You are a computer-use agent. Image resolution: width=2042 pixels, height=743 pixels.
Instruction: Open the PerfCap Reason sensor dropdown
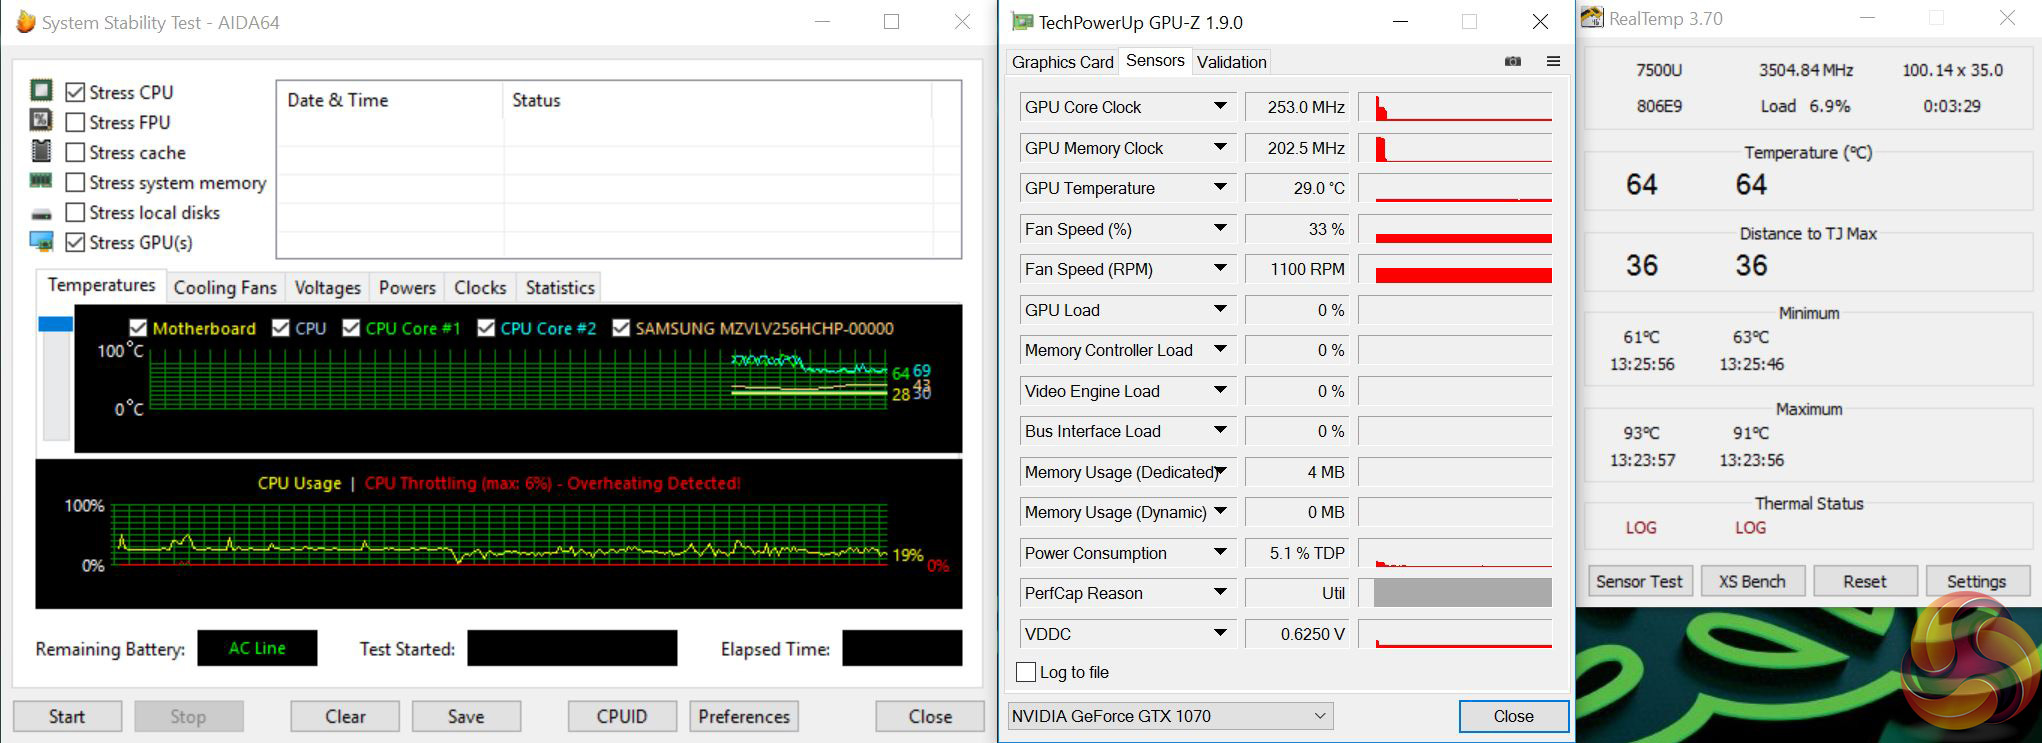1220,592
